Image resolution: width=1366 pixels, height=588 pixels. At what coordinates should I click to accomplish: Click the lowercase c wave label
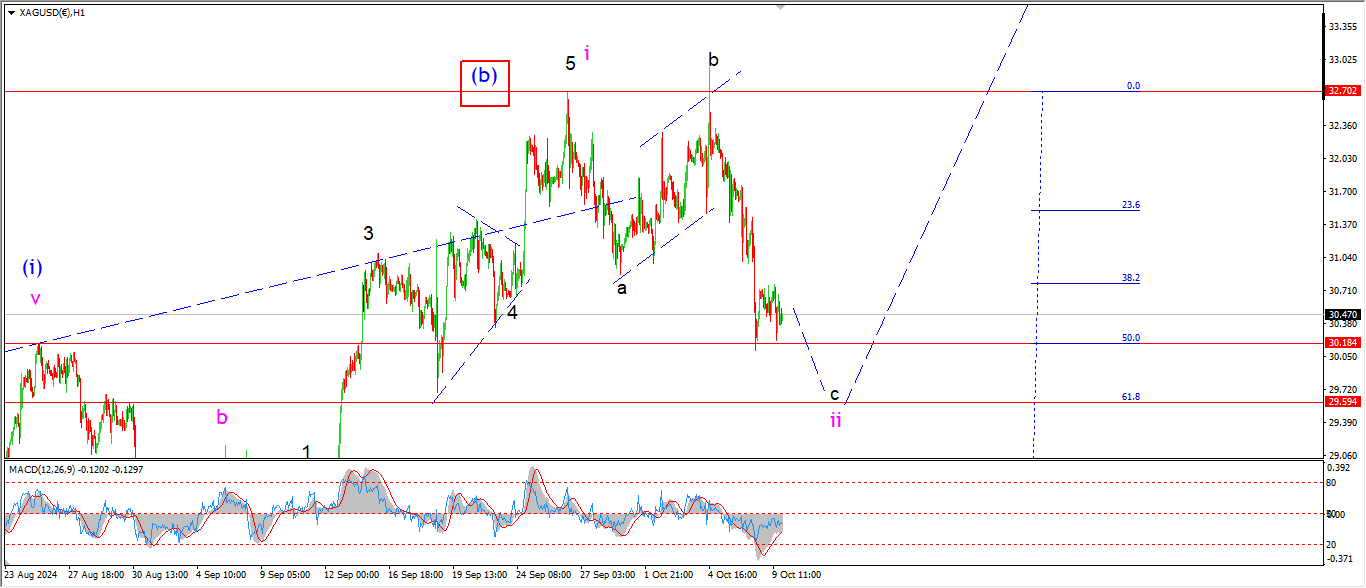point(834,394)
